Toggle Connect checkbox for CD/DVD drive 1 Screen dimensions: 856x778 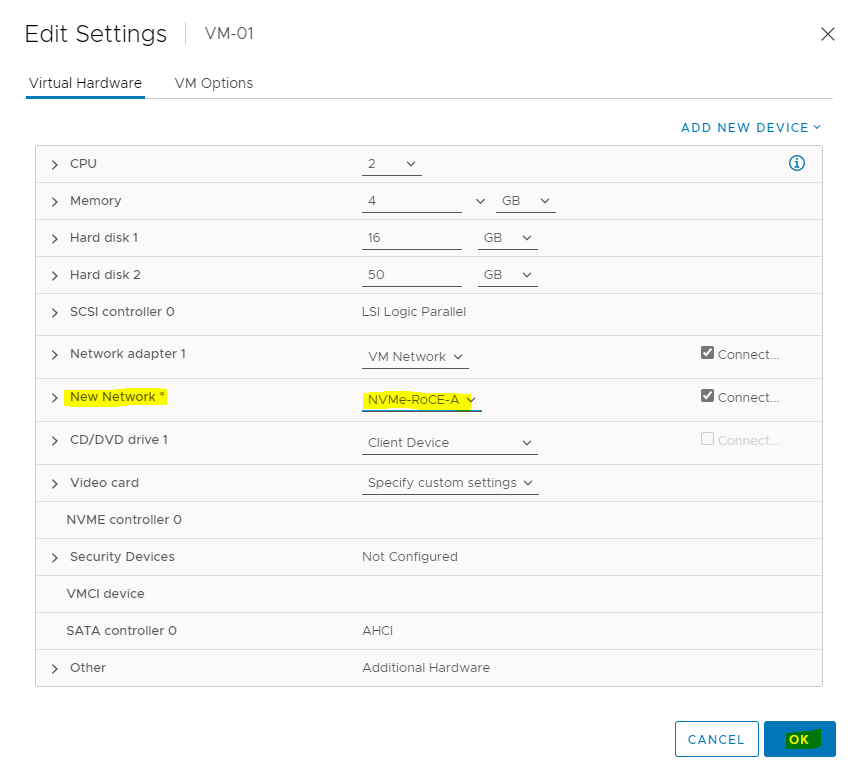tap(707, 439)
